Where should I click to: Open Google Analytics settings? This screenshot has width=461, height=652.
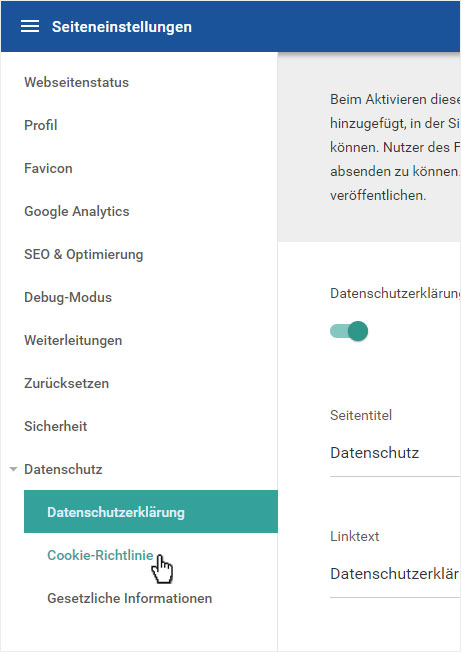(x=77, y=211)
